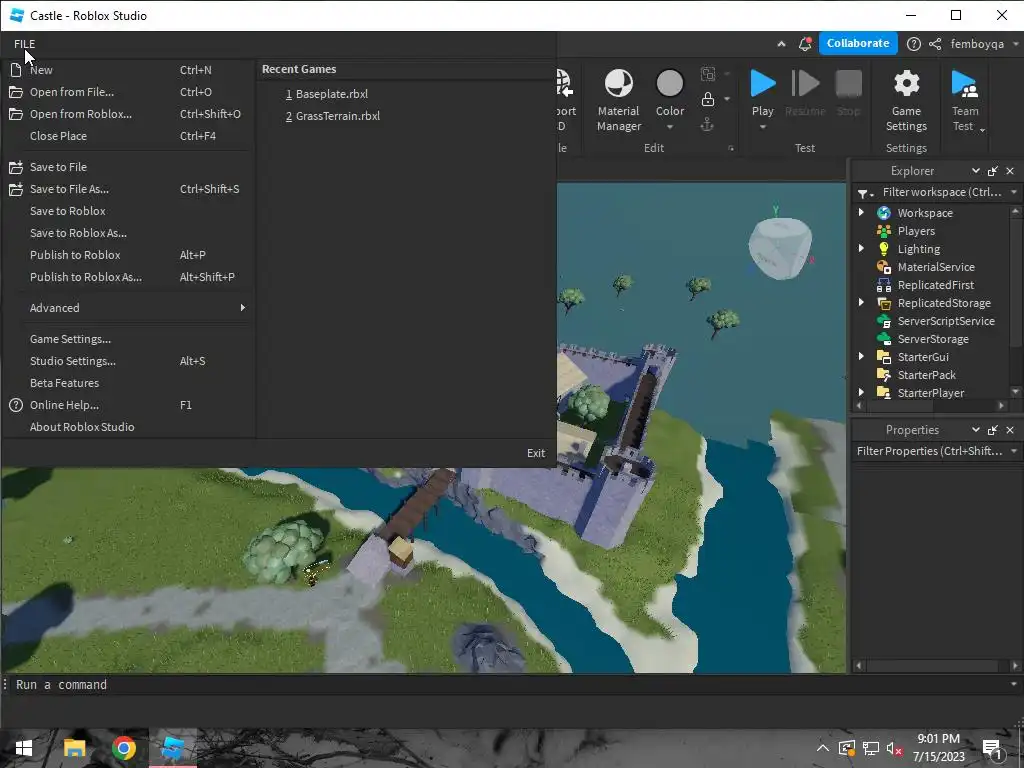The height and width of the screenshot is (768, 1024).
Task: Toggle the Lock tool padlock icon
Action: pos(707,99)
